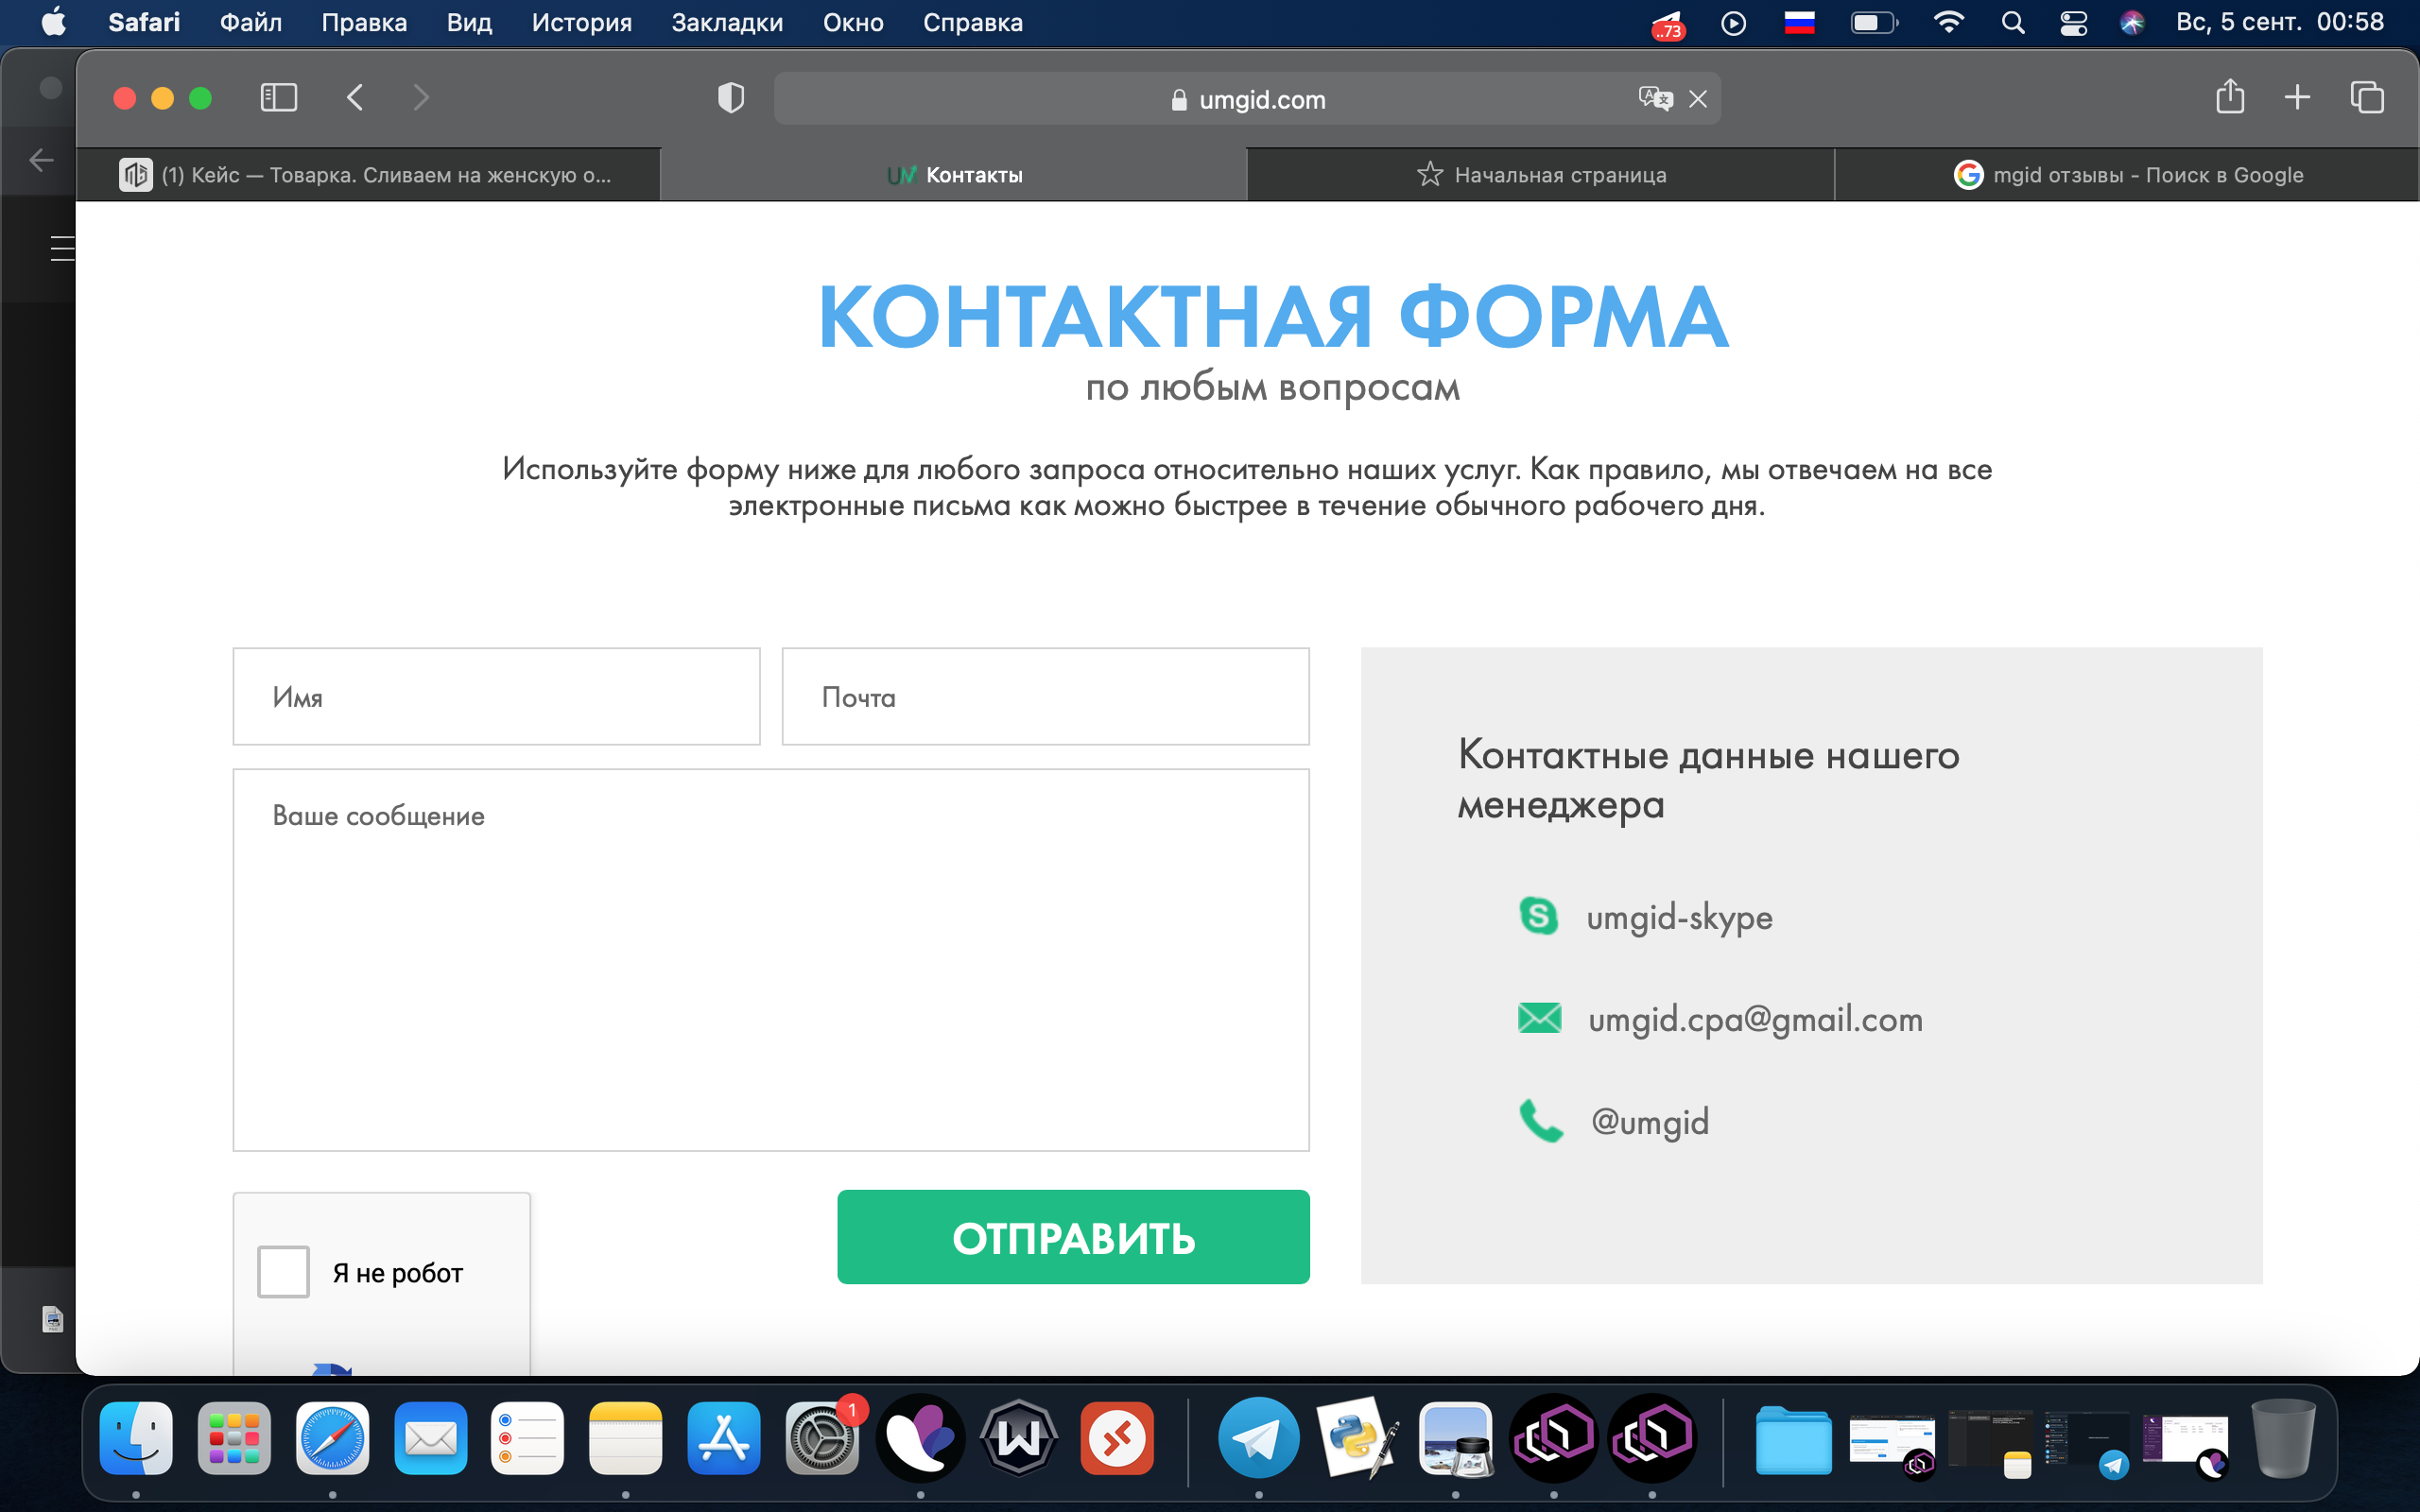The image size is (2420, 1512).
Task: Open Windscribe W icon in Dock
Action: point(1018,1438)
